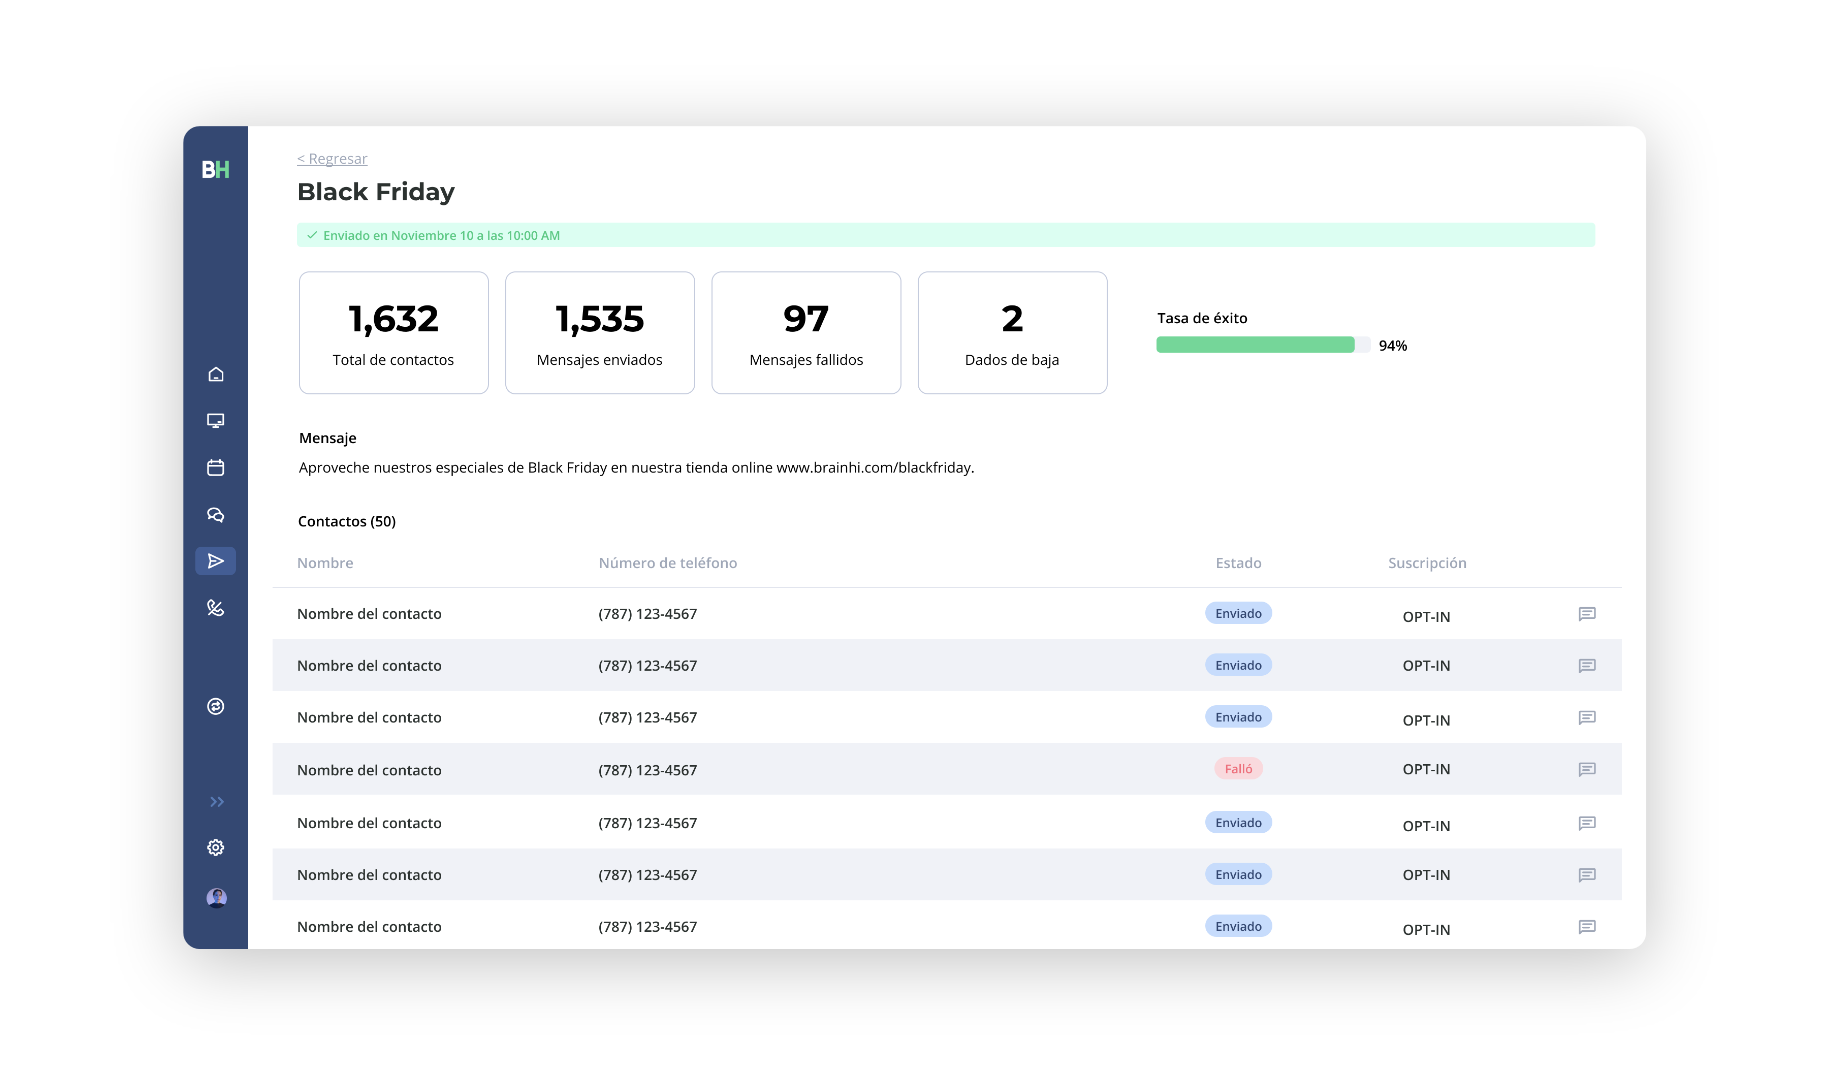Open message icon on first contact row

1587,614
